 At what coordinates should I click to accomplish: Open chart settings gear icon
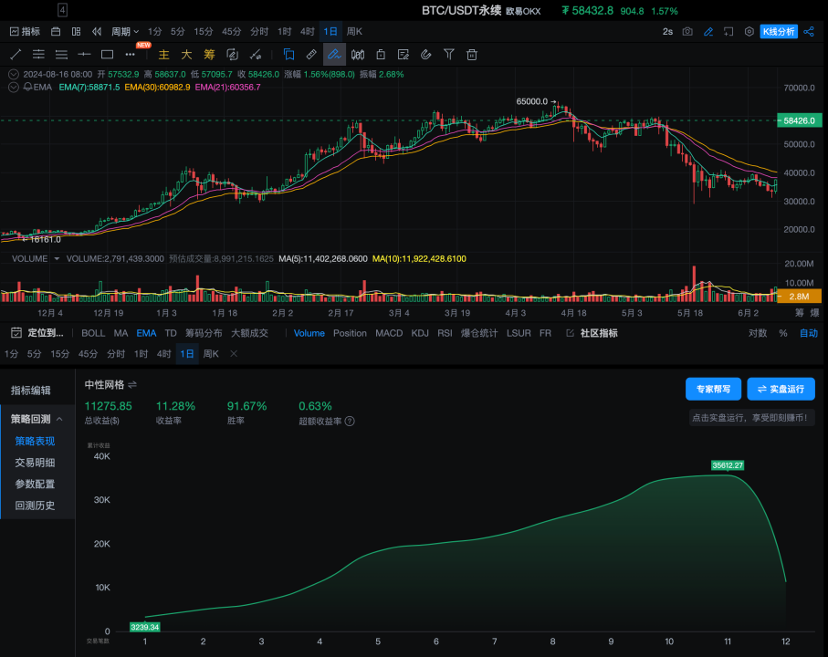(749, 32)
